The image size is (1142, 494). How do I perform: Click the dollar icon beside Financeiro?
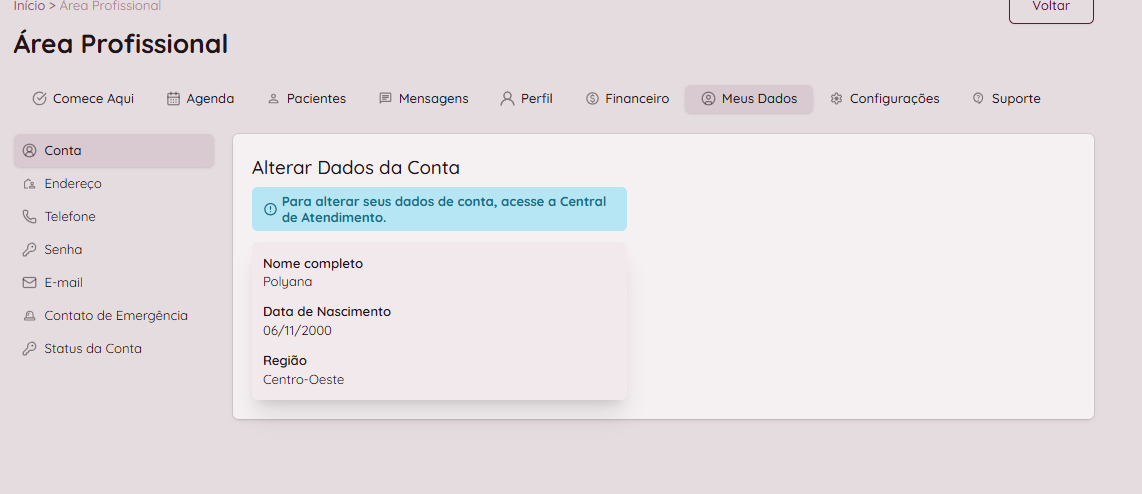(592, 99)
